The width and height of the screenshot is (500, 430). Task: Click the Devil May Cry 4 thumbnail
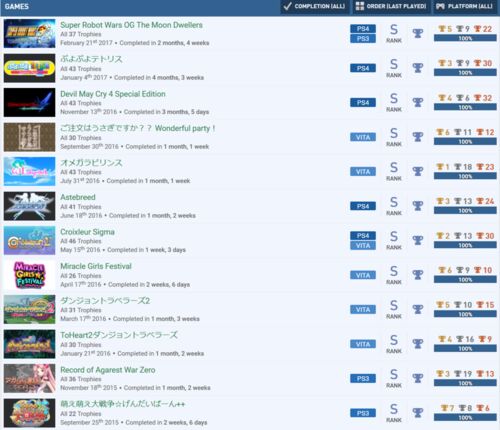click(x=29, y=102)
